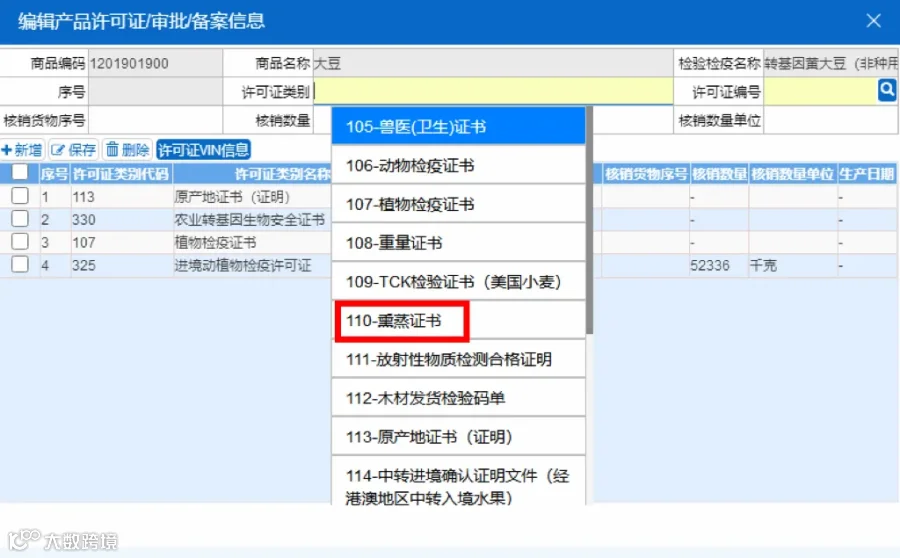Click the dropdown list scrollbar

pyautogui.click(x=589, y=221)
